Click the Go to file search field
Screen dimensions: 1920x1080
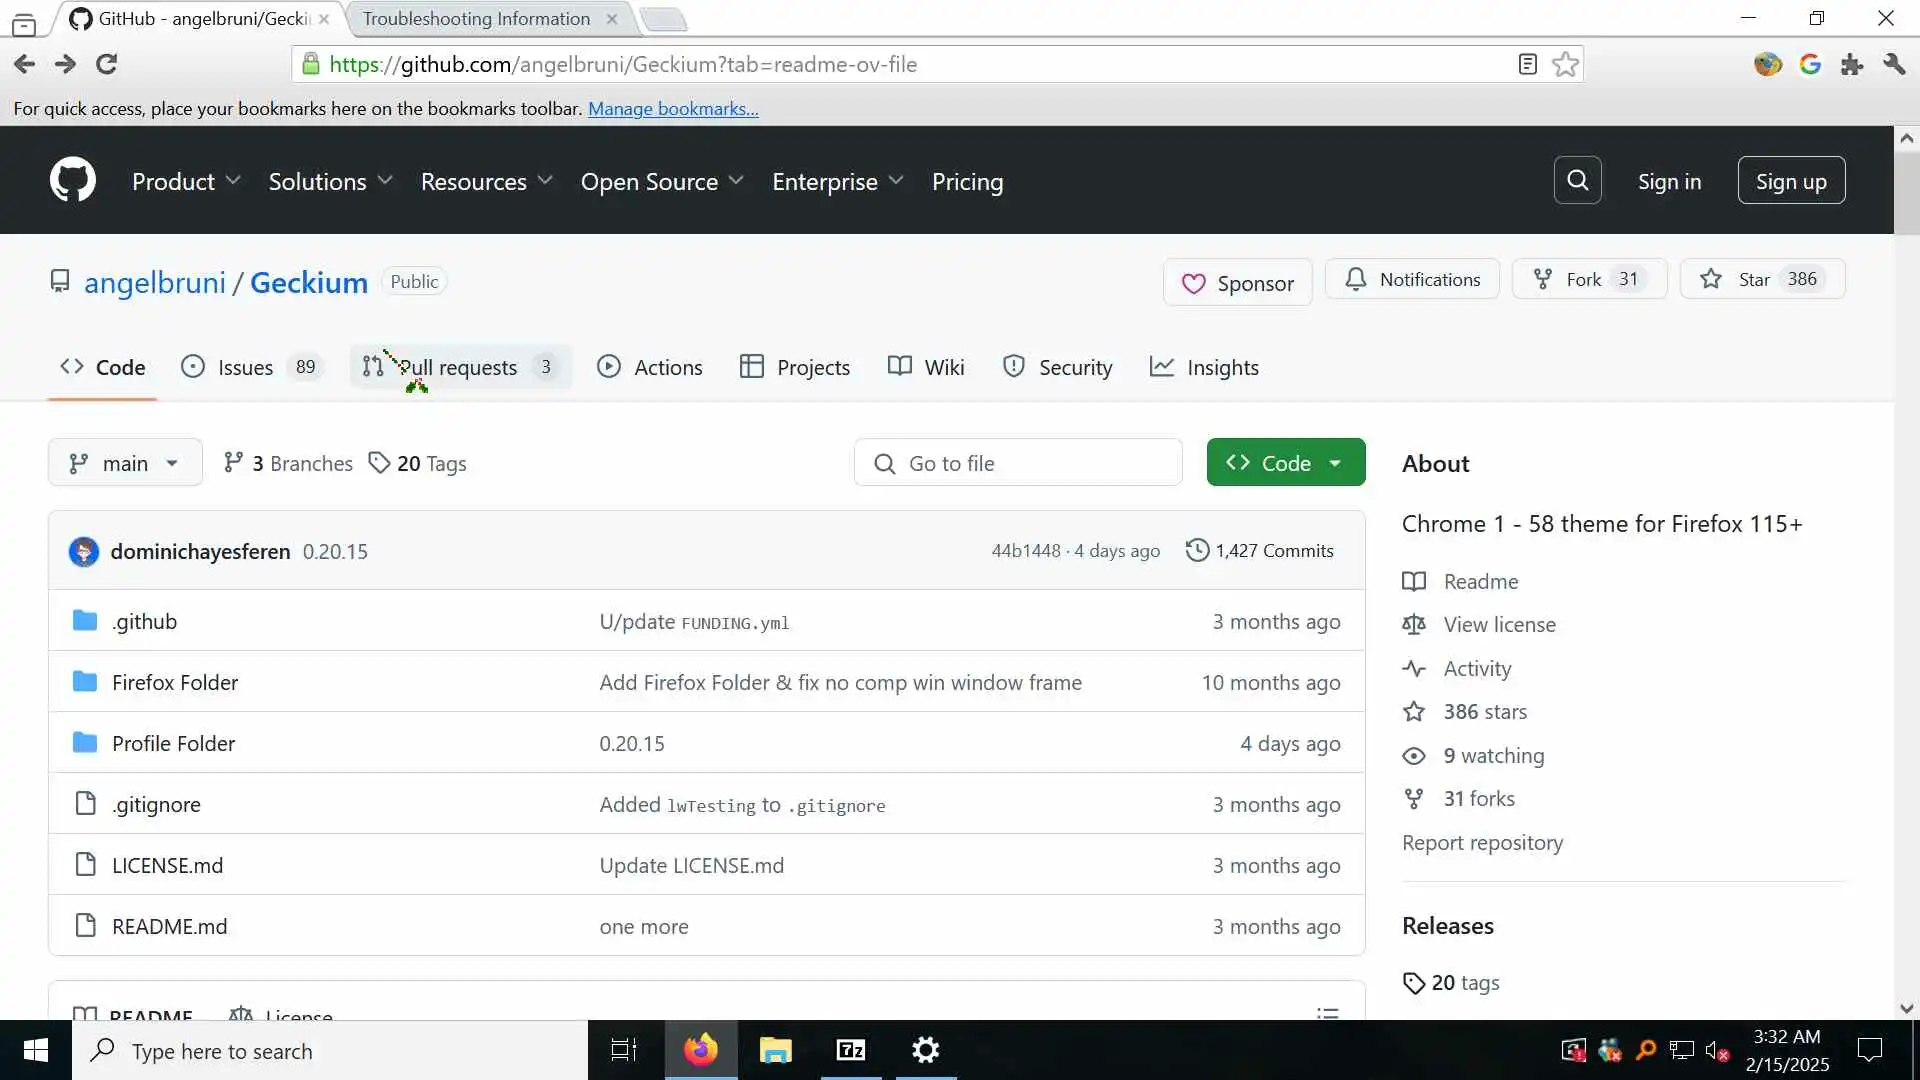tap(1018, 463)
